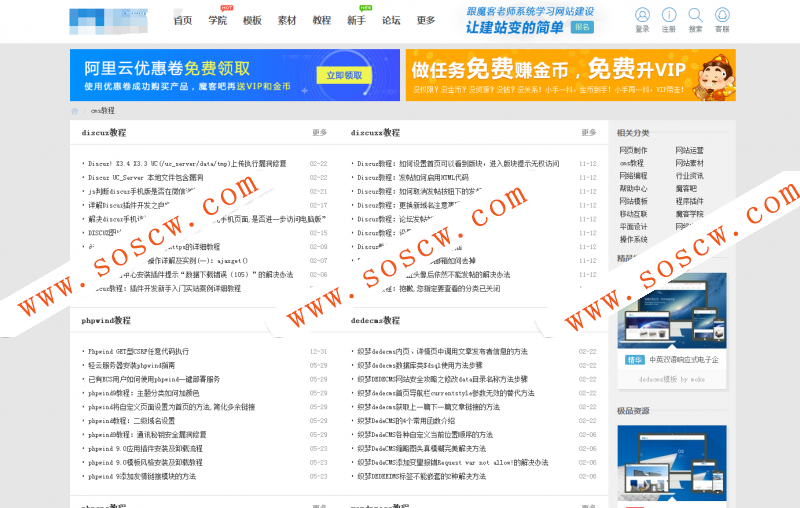
Task: Select 网站模板 category link
Action: pyautogui.click(x=633, y=201)
